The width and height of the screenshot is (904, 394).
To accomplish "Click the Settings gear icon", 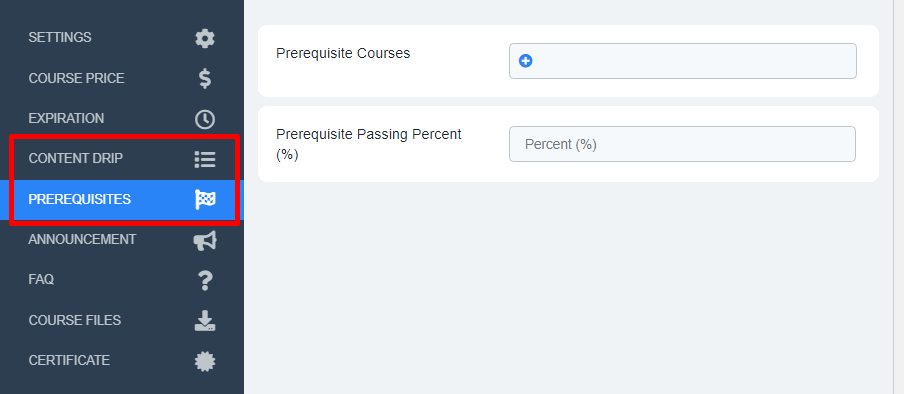I will click(205, 39).
